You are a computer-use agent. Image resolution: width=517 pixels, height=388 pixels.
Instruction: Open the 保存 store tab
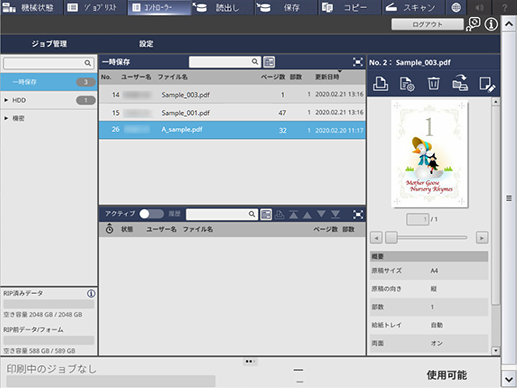click(x=287, y=7)
